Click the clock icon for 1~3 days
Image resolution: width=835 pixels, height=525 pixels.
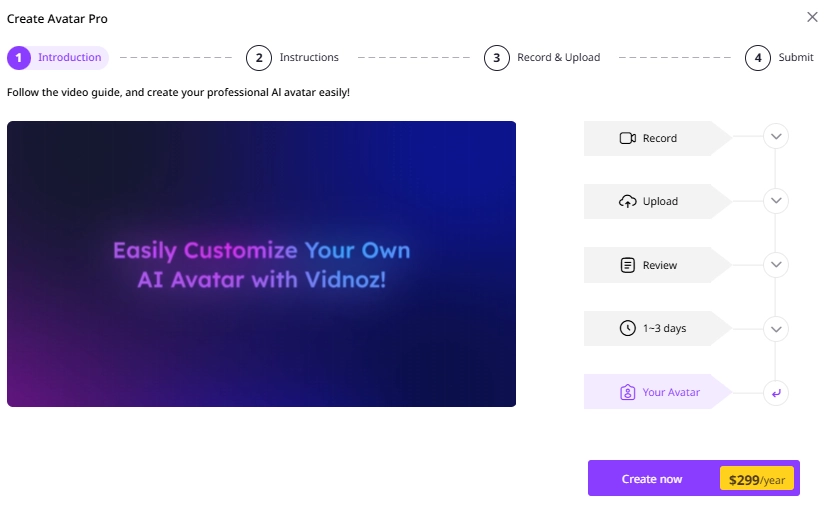click(627, 328)
